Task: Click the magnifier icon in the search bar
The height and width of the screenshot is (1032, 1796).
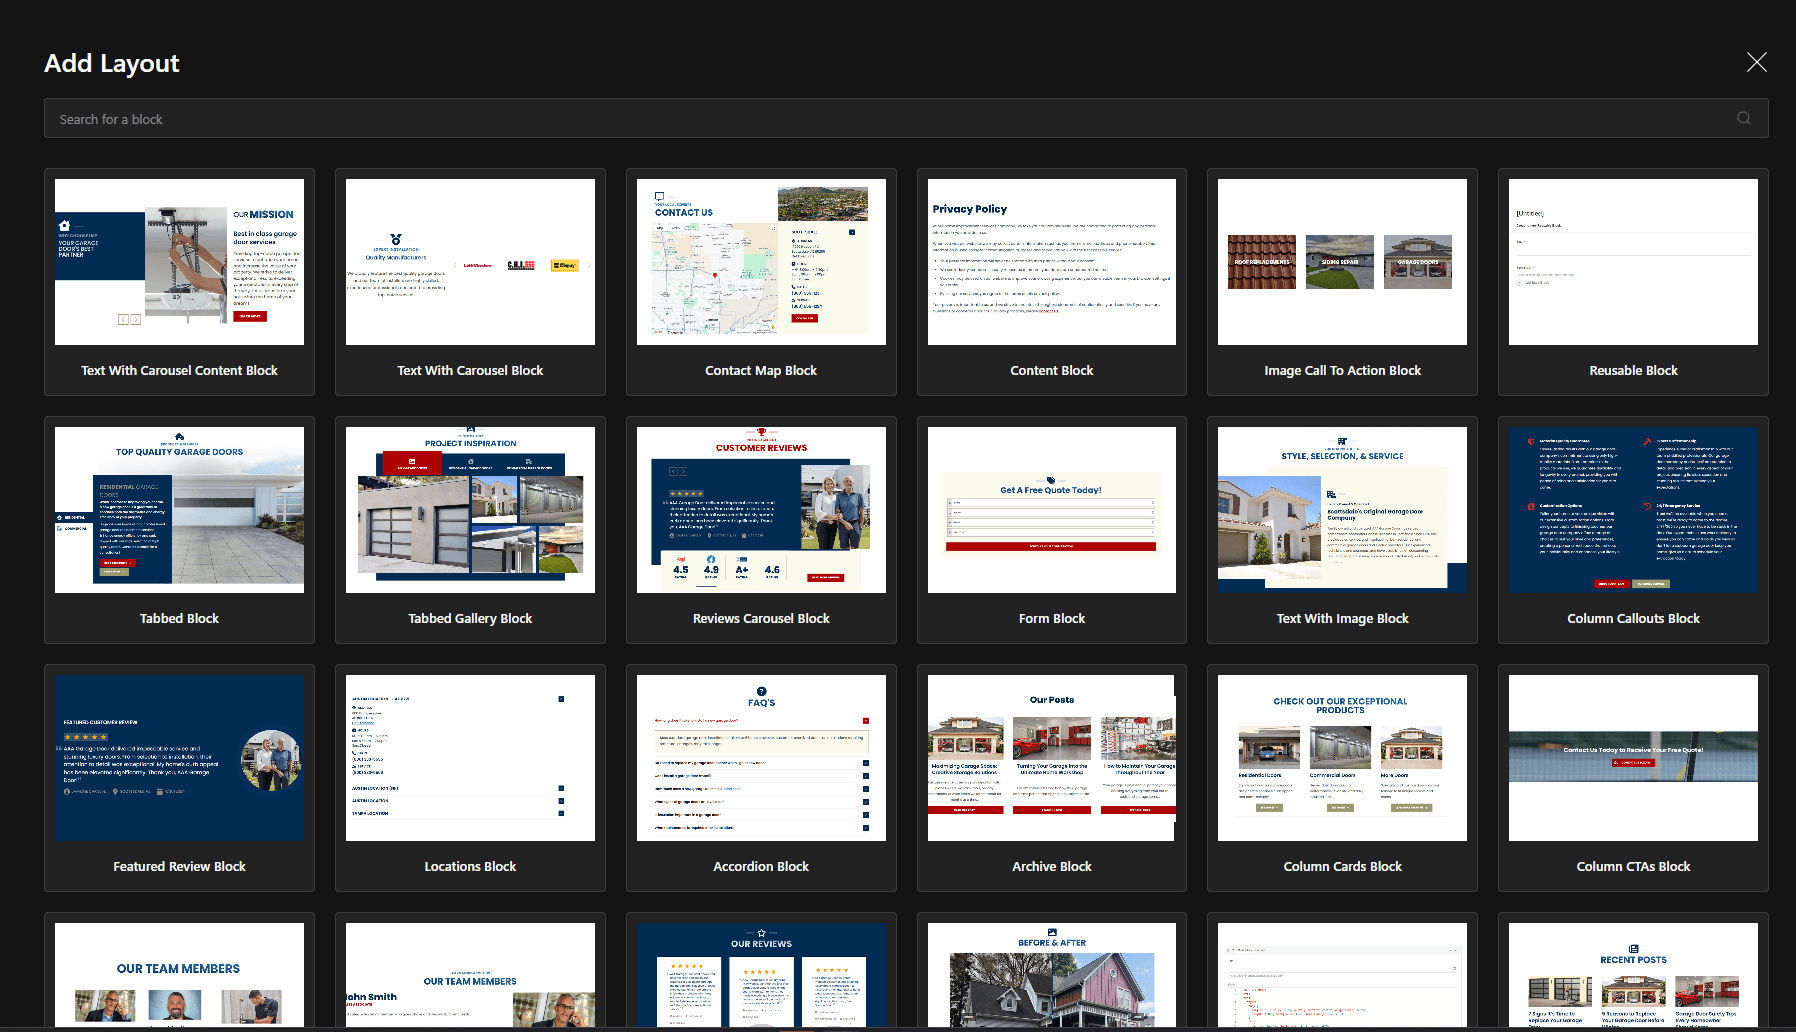Action: click(x=1743, y=118)
